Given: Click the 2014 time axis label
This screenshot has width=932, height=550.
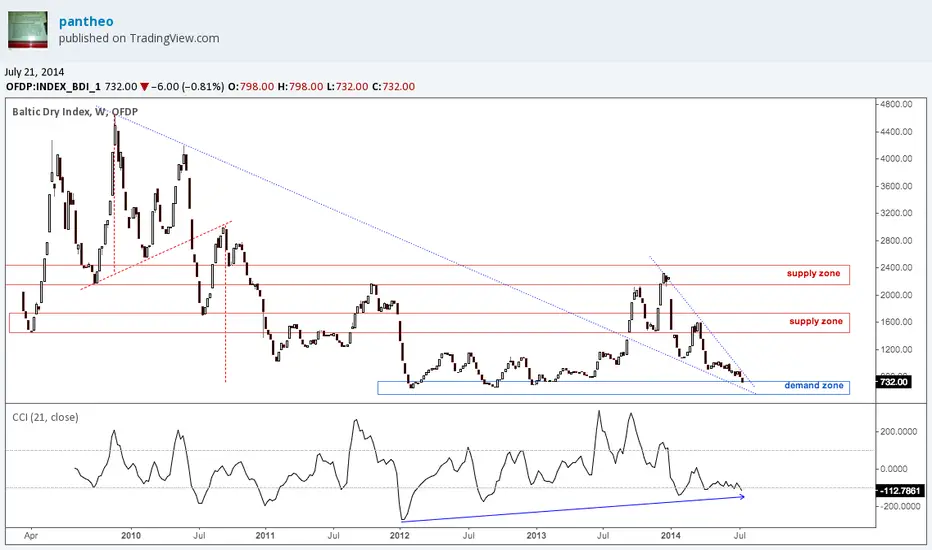Looking at the screenshot, I should click(671, 536).
